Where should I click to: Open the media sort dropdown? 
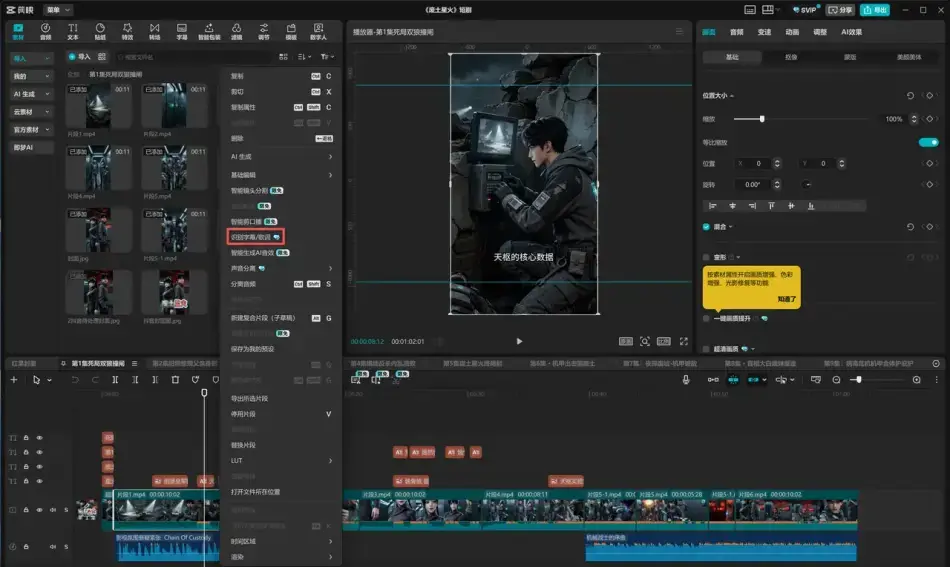[x=304, y=57]
